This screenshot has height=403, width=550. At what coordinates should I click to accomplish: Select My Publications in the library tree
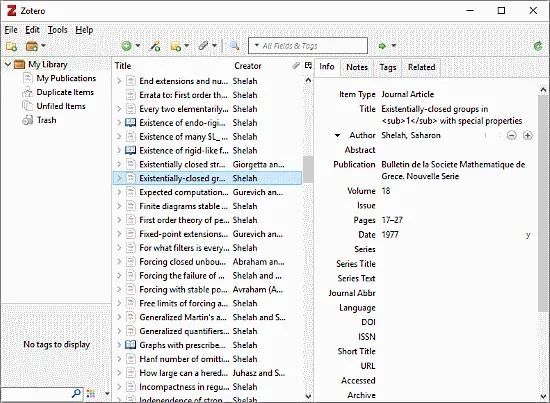[66, 78]
